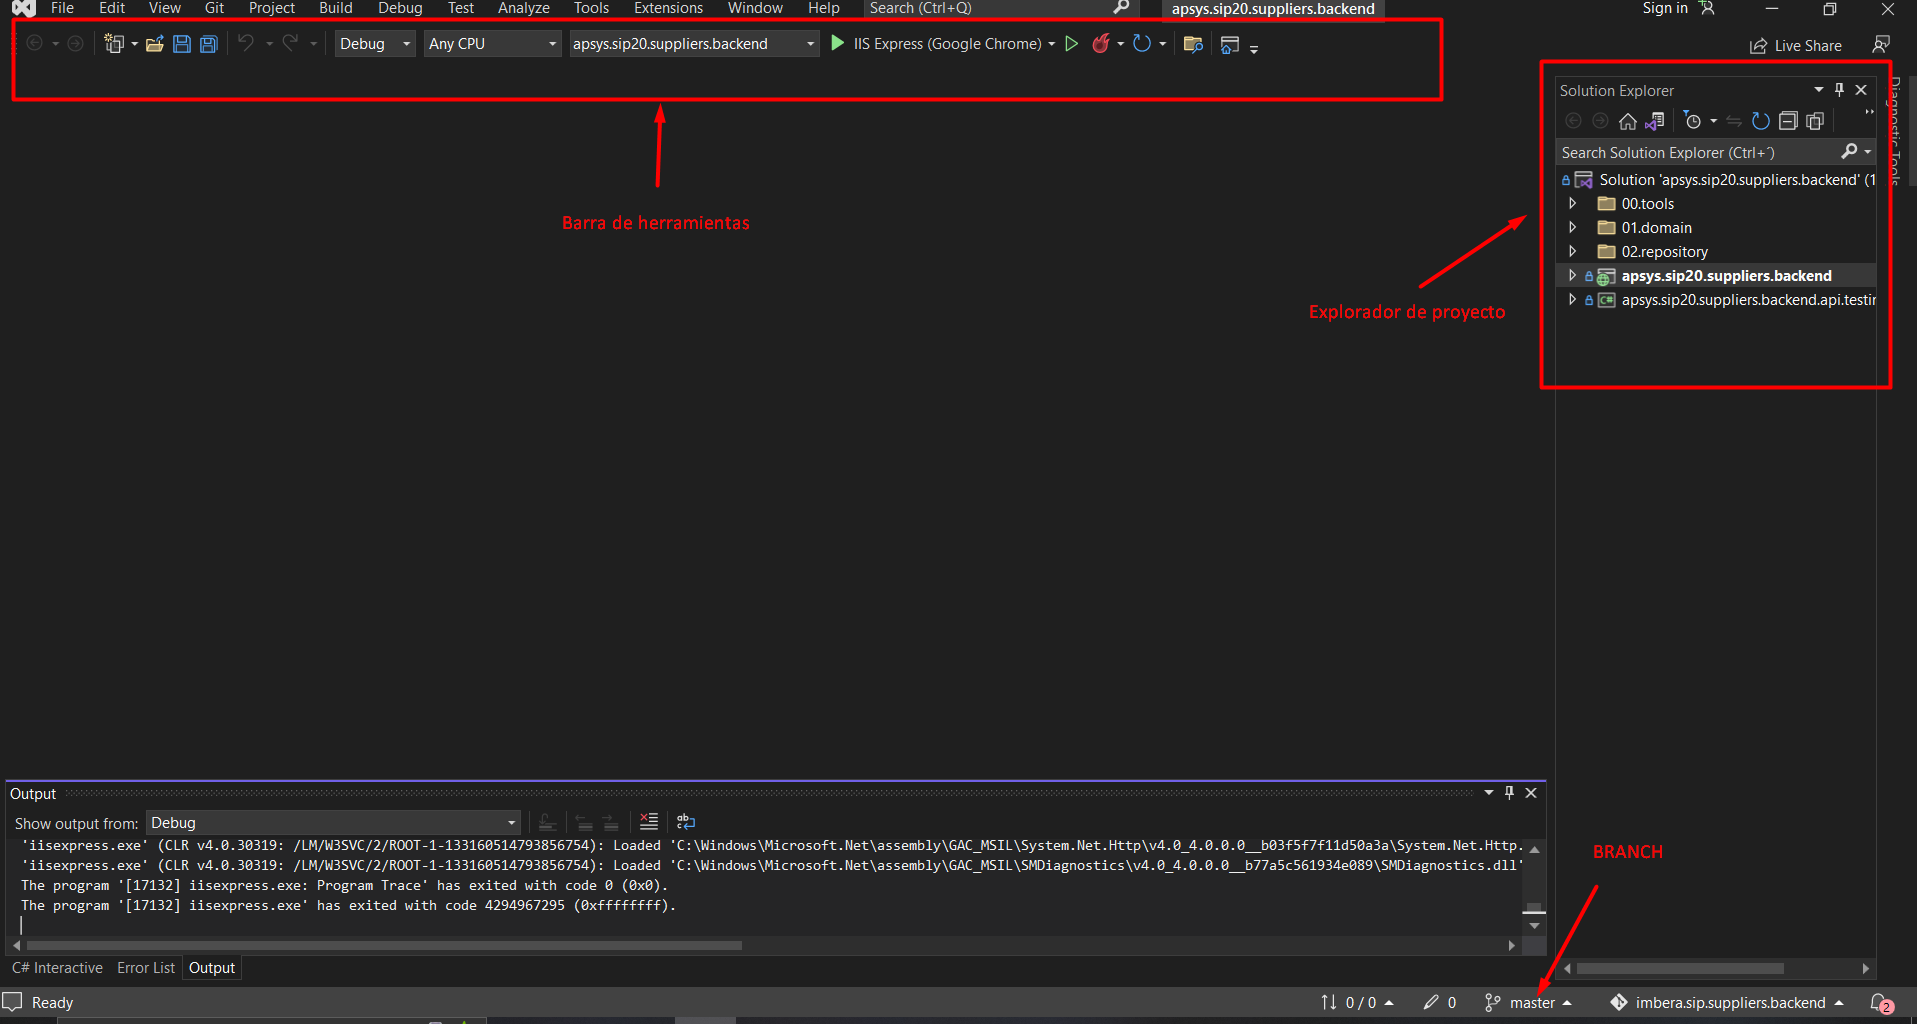Click the Open File folder icon

154,44
